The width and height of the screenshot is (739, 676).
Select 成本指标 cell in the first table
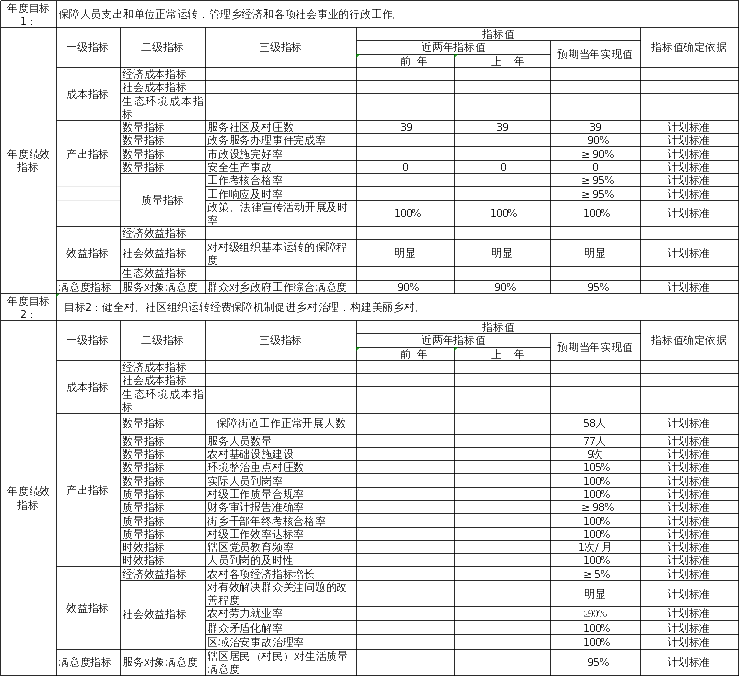(x=88, y=94)
